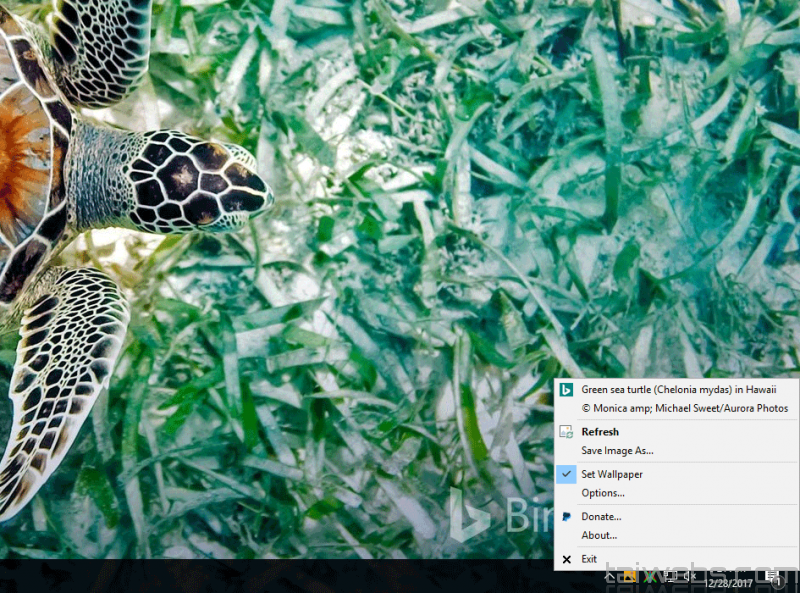Click the green and red X tray icon
Image resolution: width=800 pixels, height=593 pixels.
649,576
